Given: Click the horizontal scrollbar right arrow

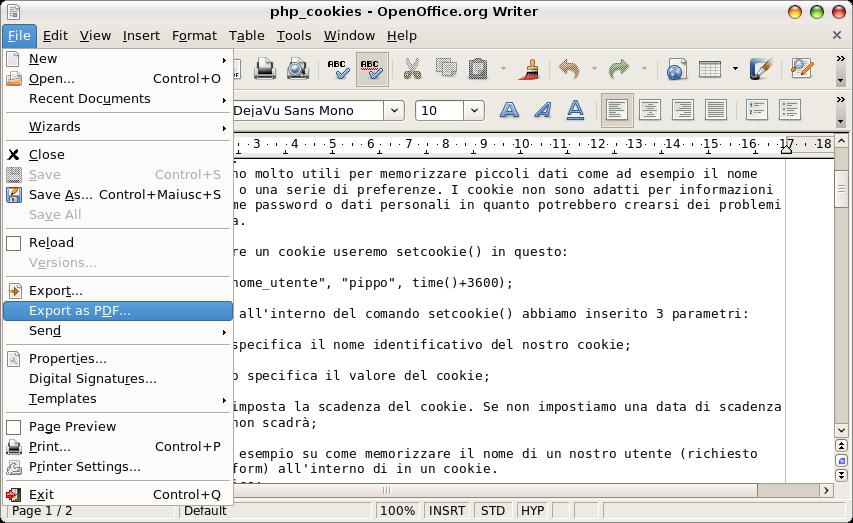Looking at the screenshot, I should (826, 490).
